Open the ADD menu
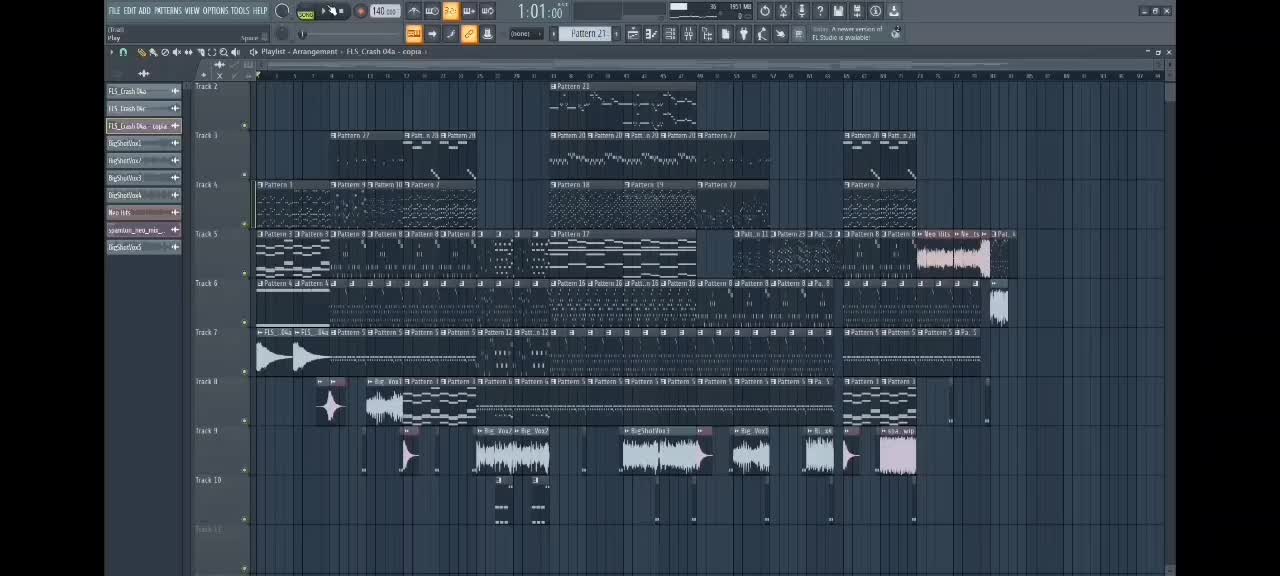1280x576 pixels. (145, 11)
